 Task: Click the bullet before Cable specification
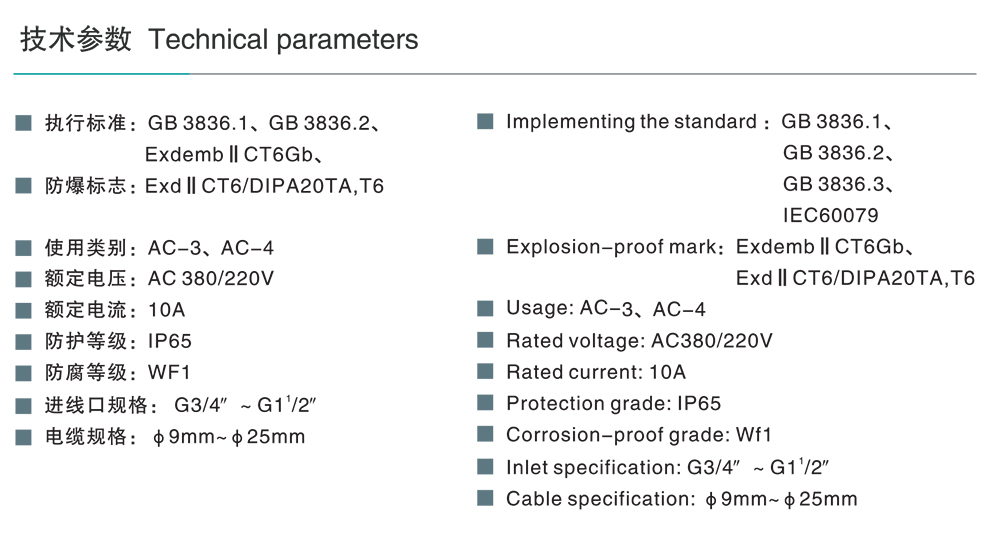(486, 498)
